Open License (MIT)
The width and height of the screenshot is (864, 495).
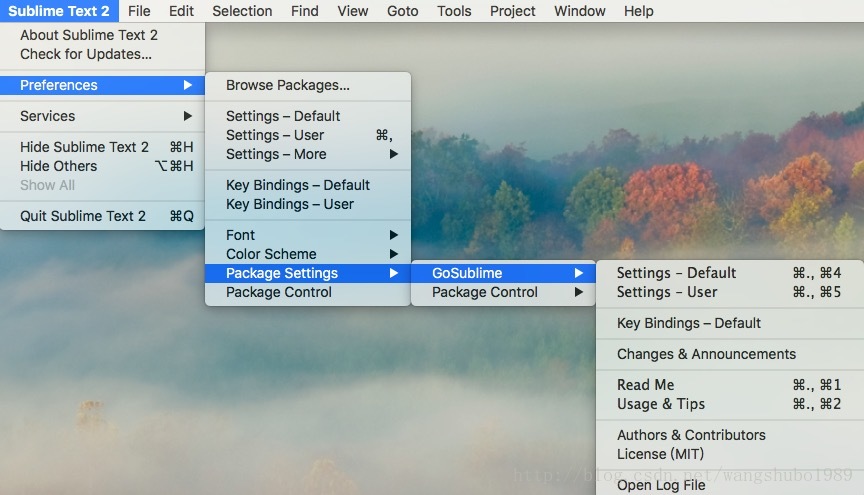pos(730,454)
